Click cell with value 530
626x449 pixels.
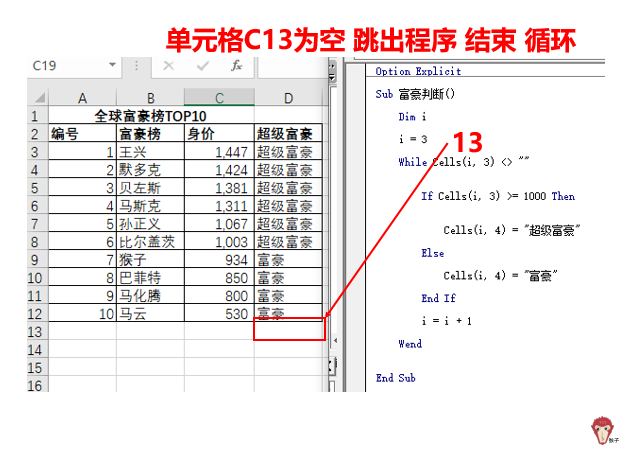pos(219,314)
